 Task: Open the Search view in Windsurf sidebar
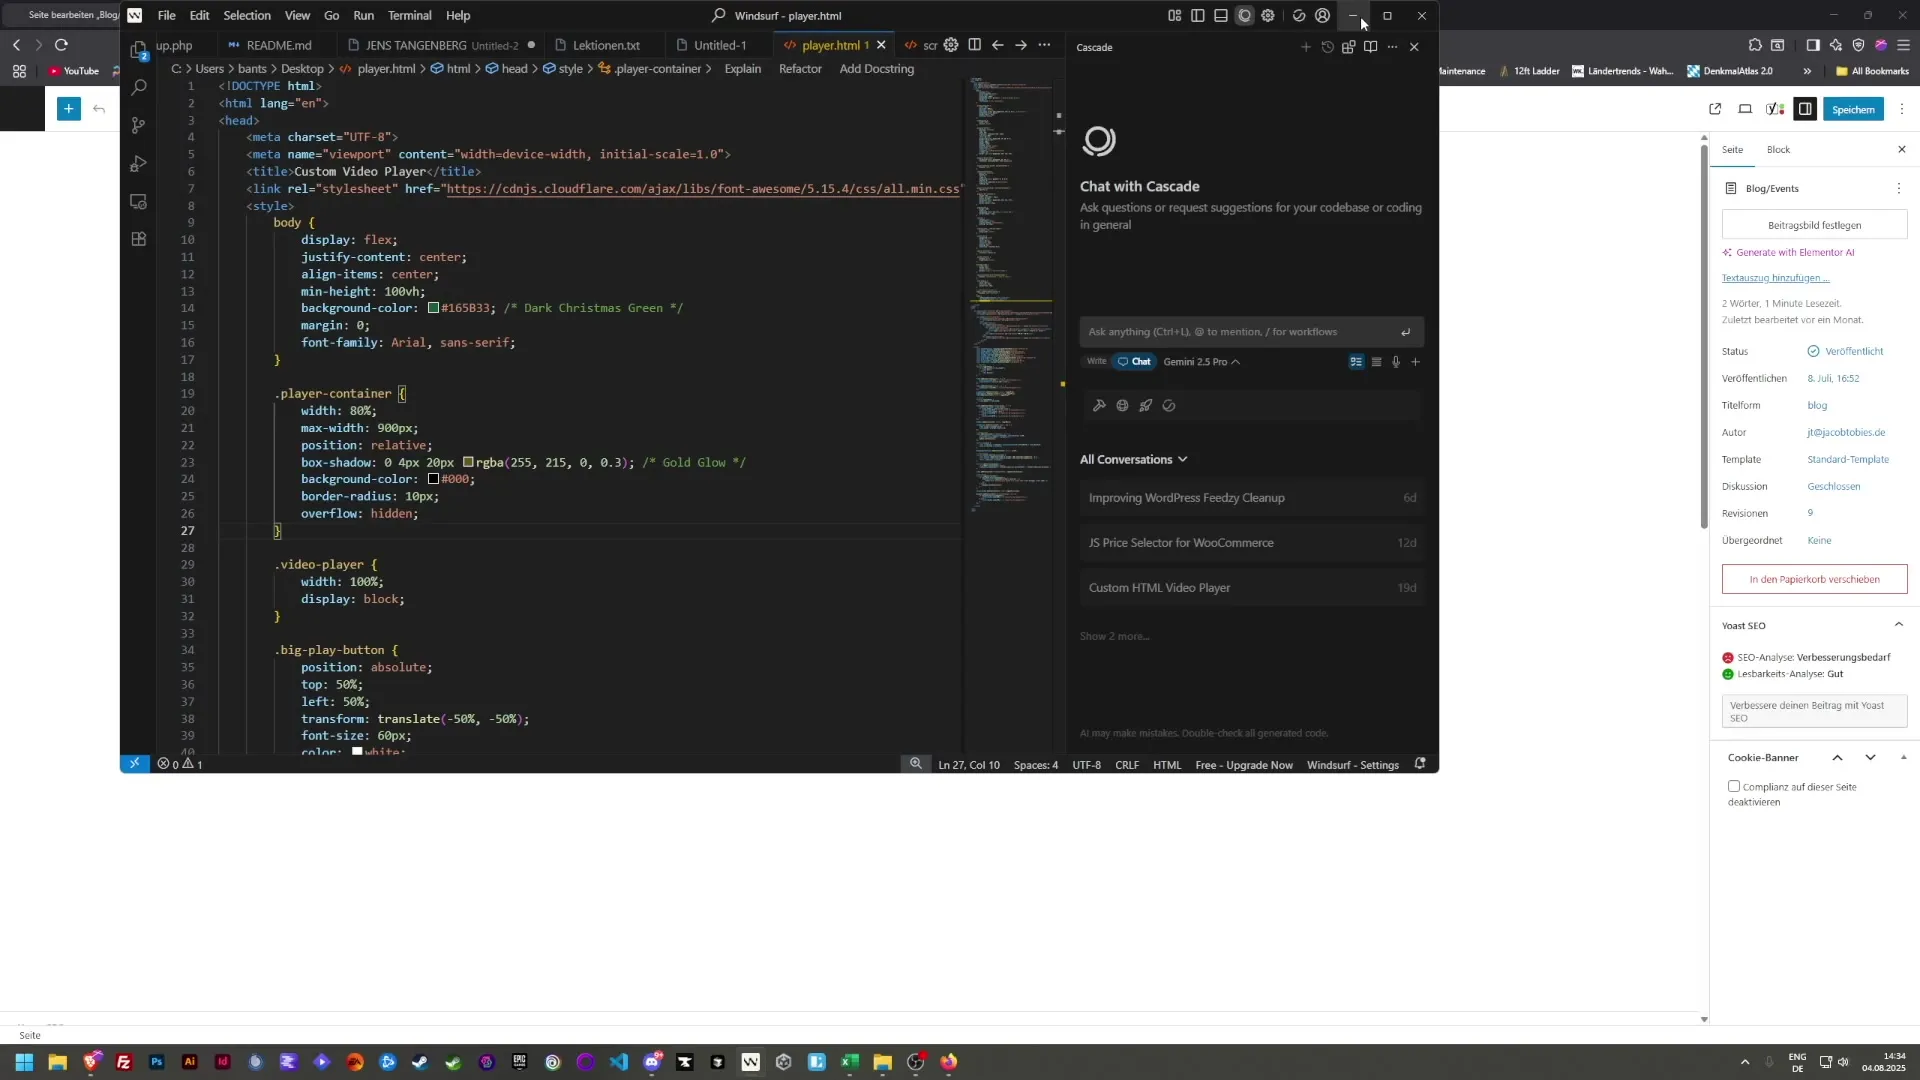[x=139, y=87]
